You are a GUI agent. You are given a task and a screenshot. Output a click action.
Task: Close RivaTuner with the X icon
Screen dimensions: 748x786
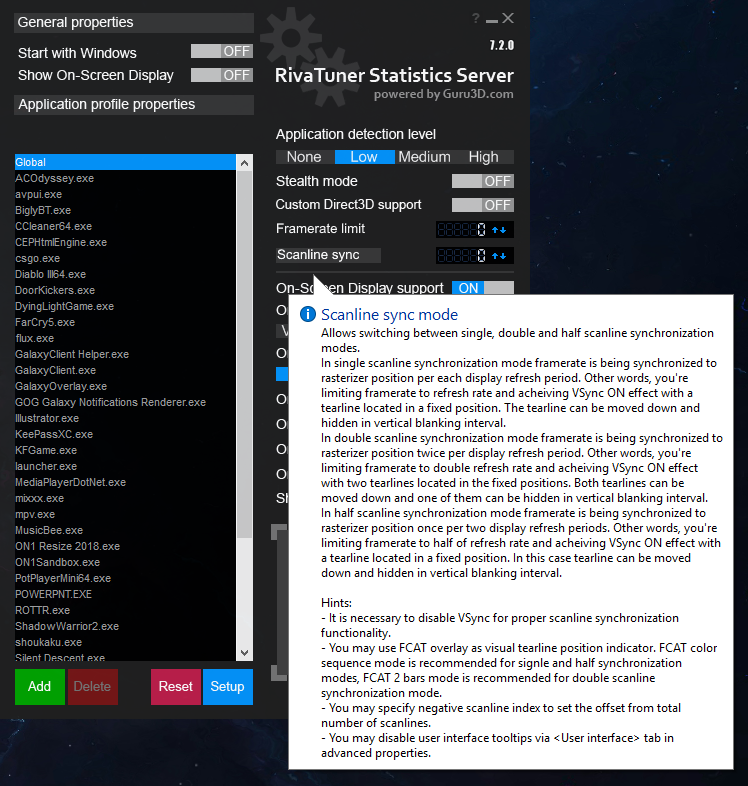508,18
